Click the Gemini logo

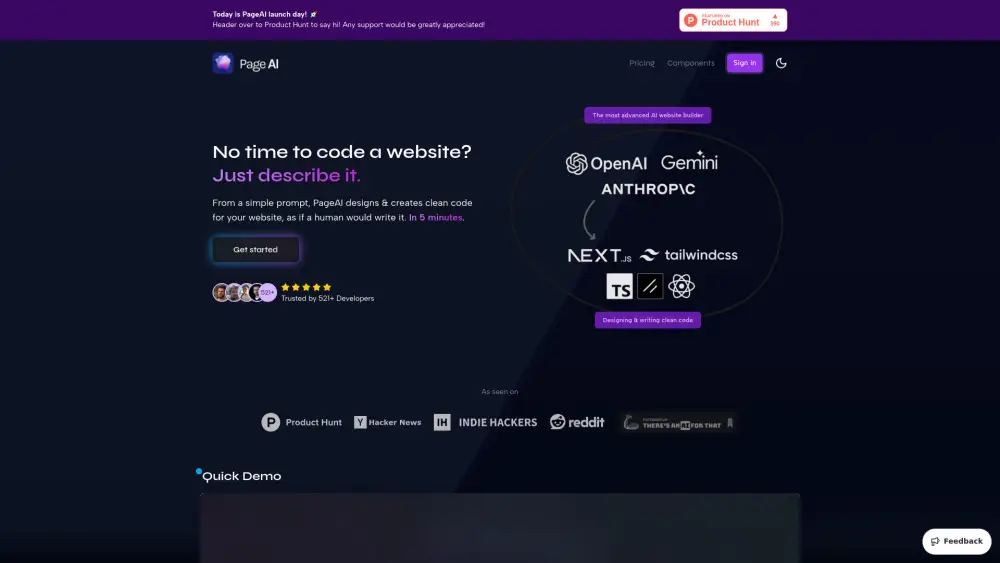pyautogui.click(x=689, y=161)
